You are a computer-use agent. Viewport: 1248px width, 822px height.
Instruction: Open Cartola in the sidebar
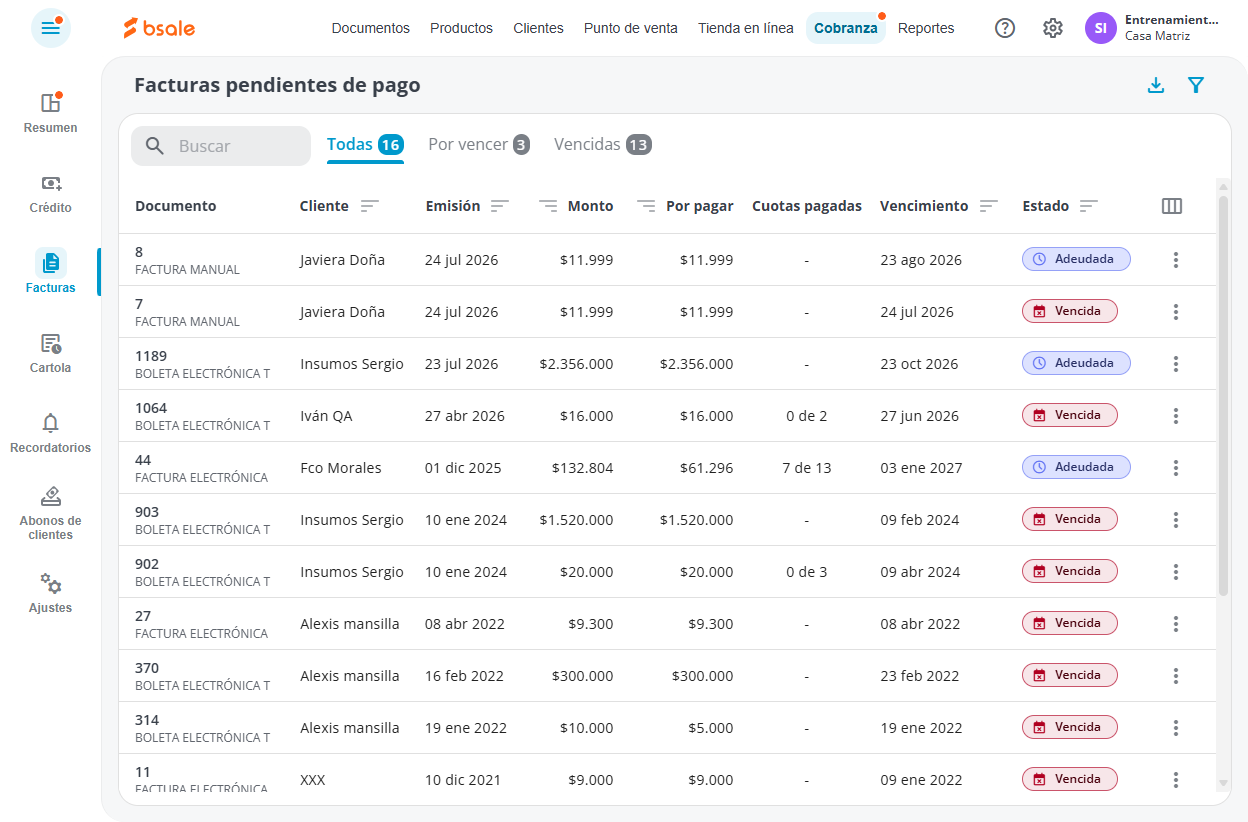pyautogui.click(x=51, y=353)
